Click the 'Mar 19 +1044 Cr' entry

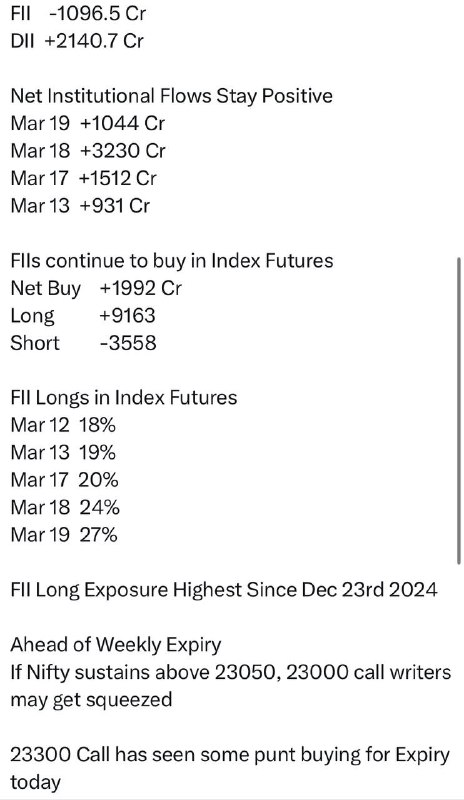click(88, 123)
